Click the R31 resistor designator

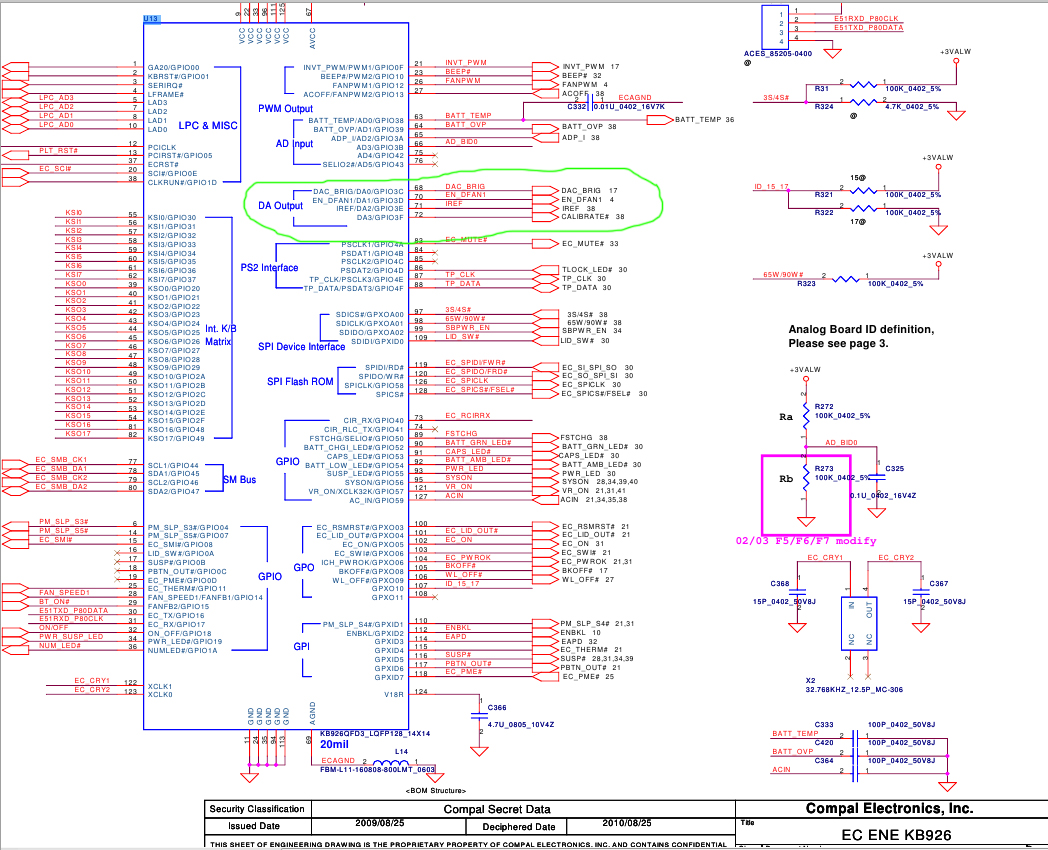point(821,89)
